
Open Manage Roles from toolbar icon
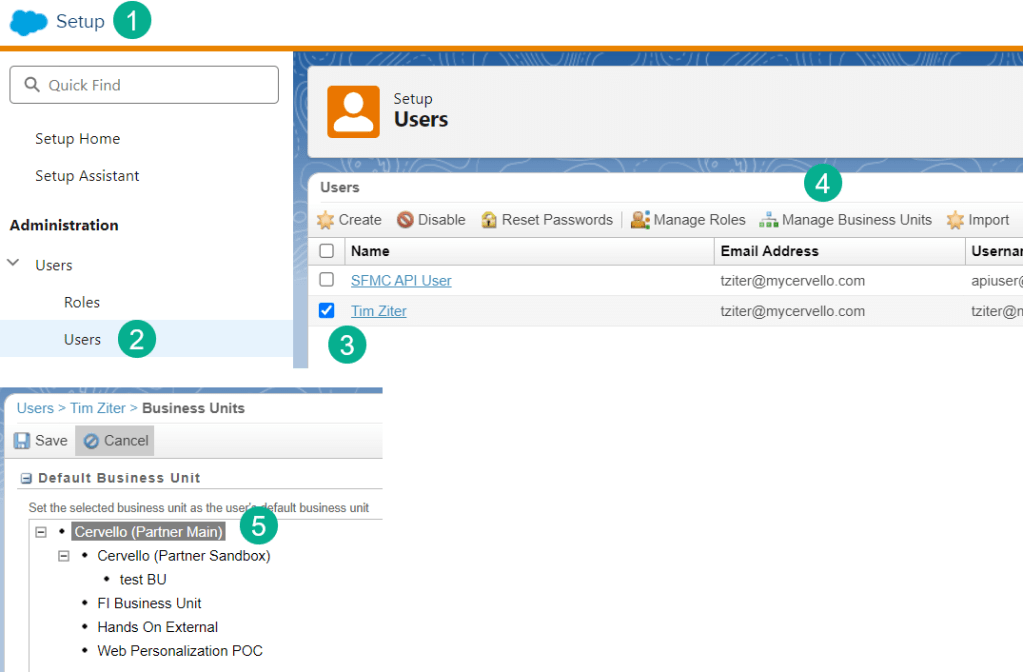coord(640,220)
